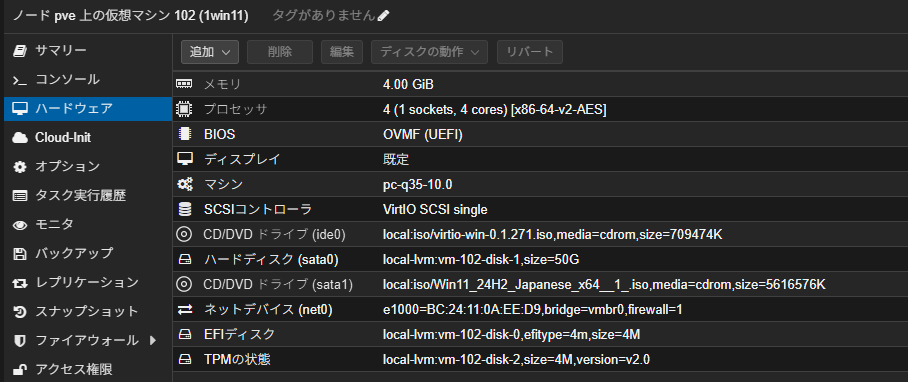Click the 削除 (Remove) button
The image size is (908, 382).
[280, 52]
